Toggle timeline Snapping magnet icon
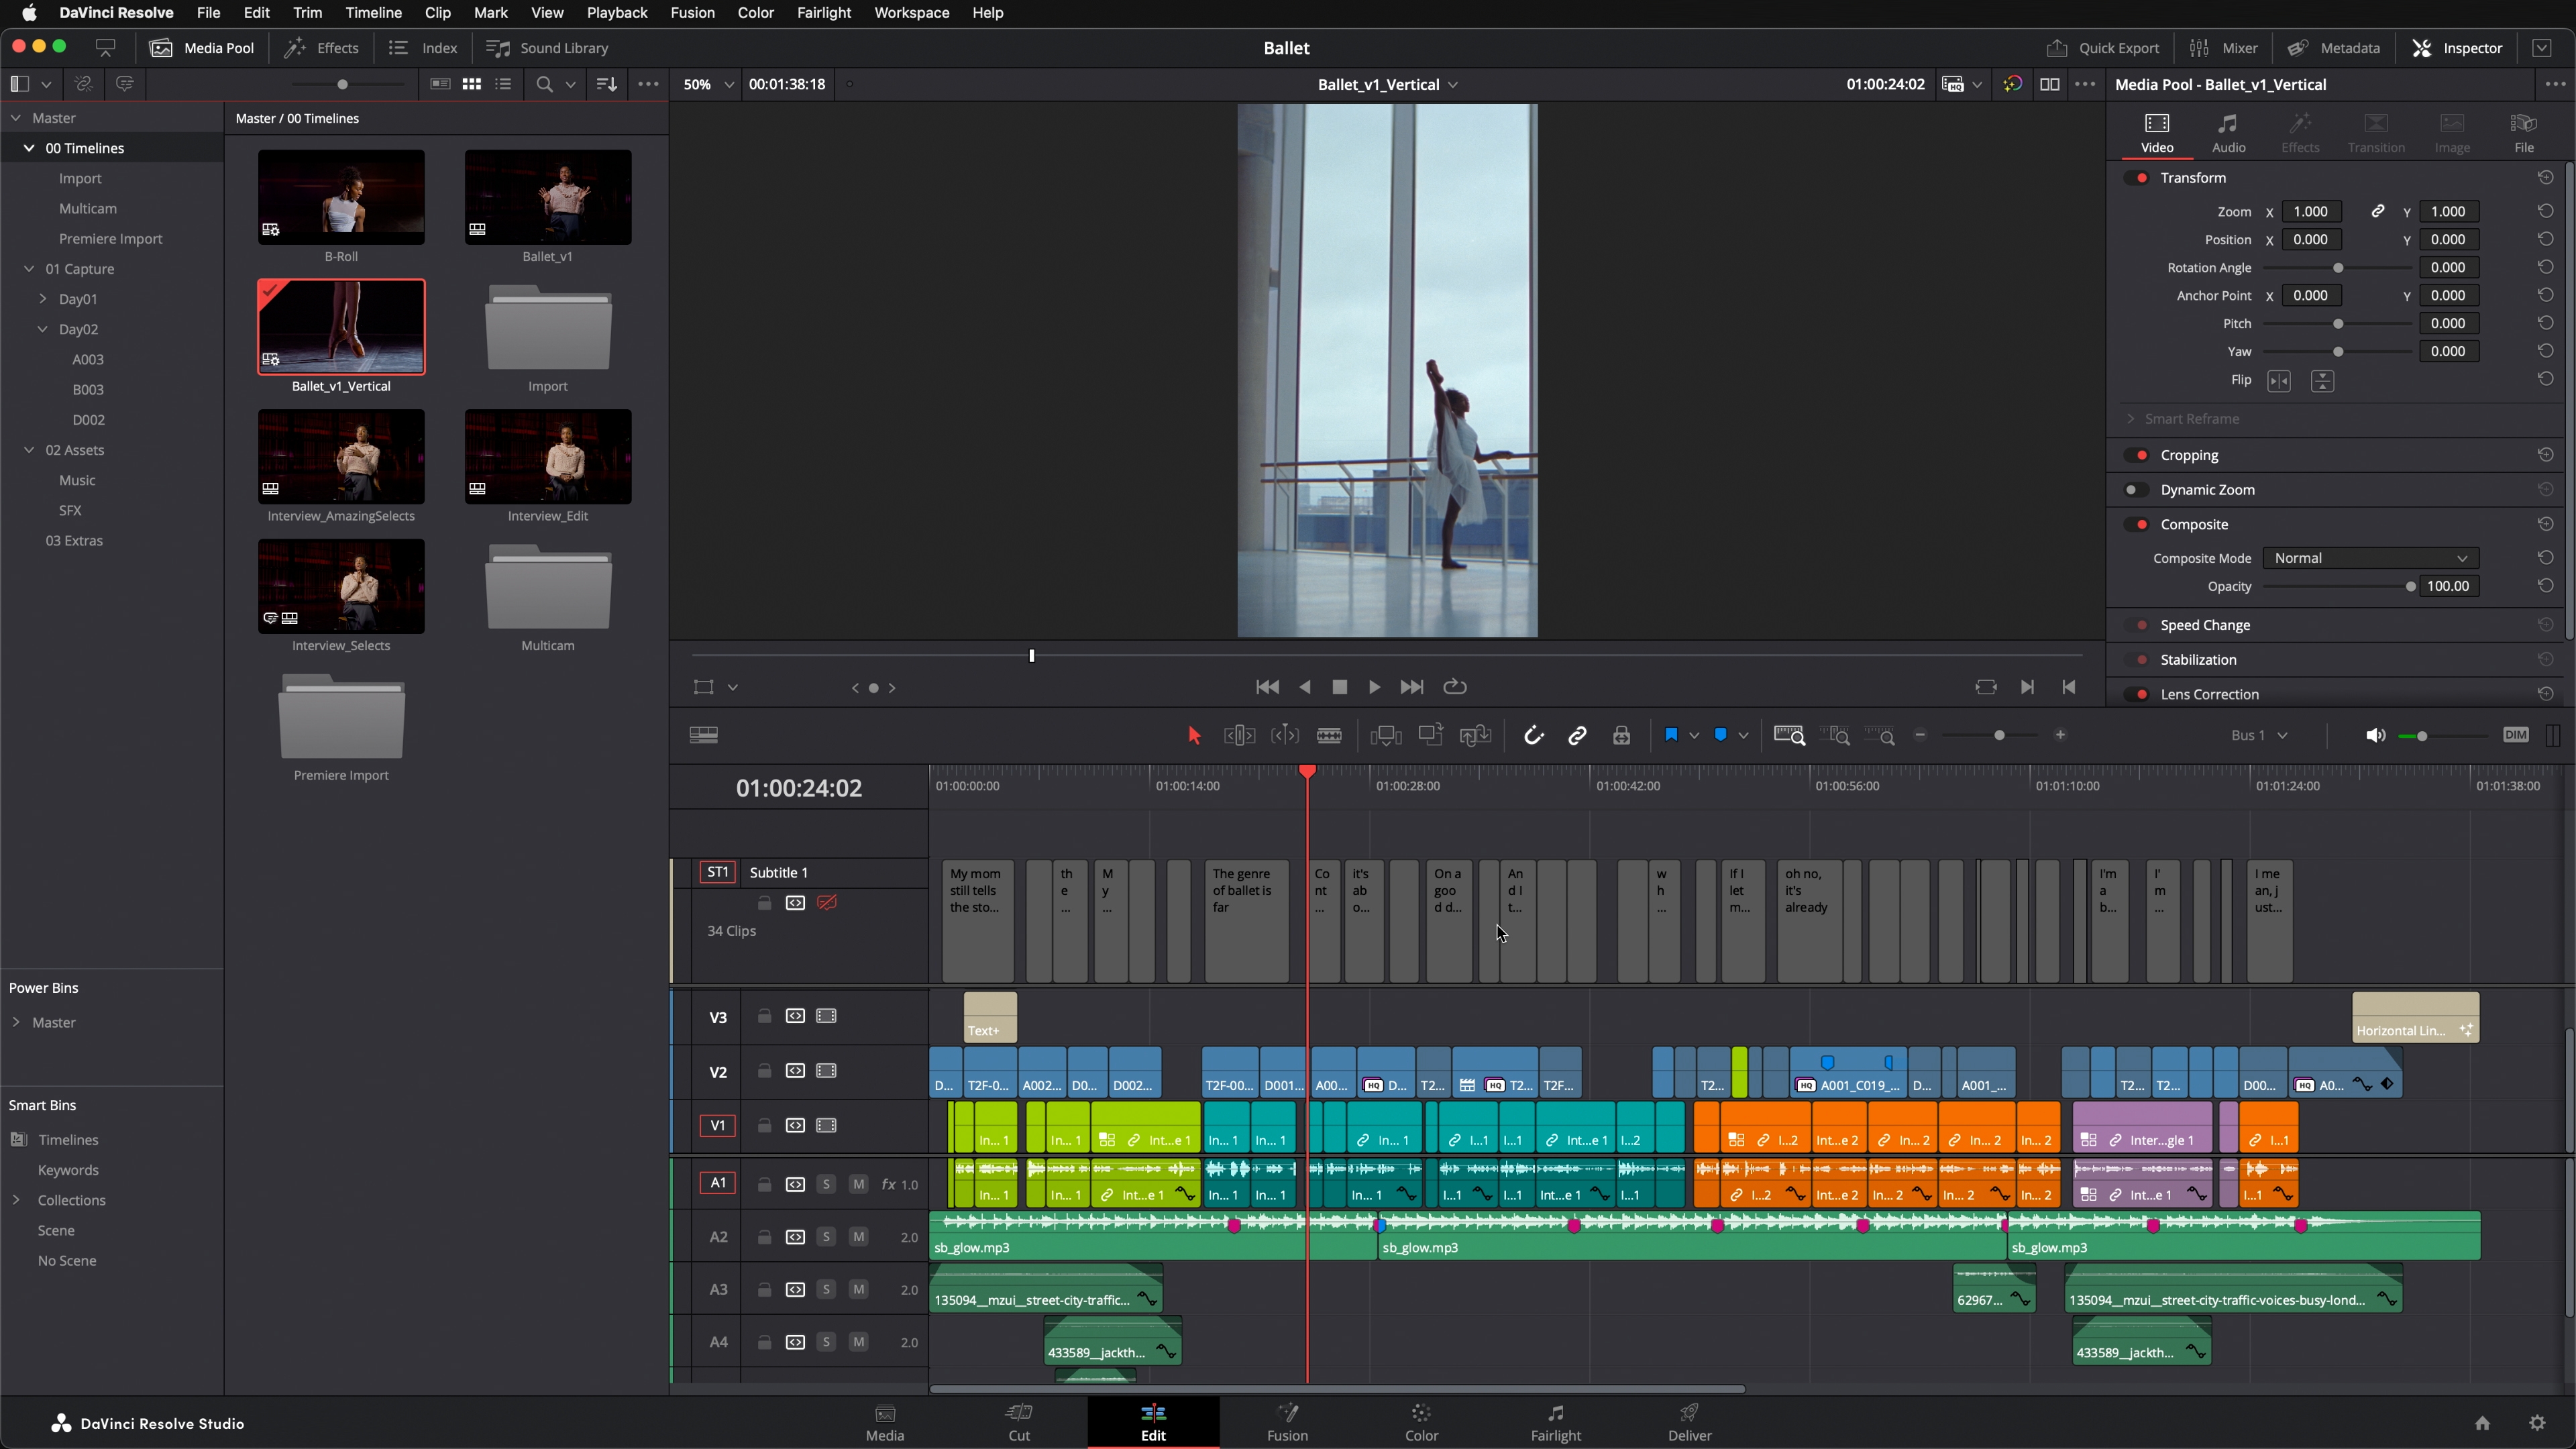The height and width of the screenshot is (1449, 2576). pos(1533,736)
